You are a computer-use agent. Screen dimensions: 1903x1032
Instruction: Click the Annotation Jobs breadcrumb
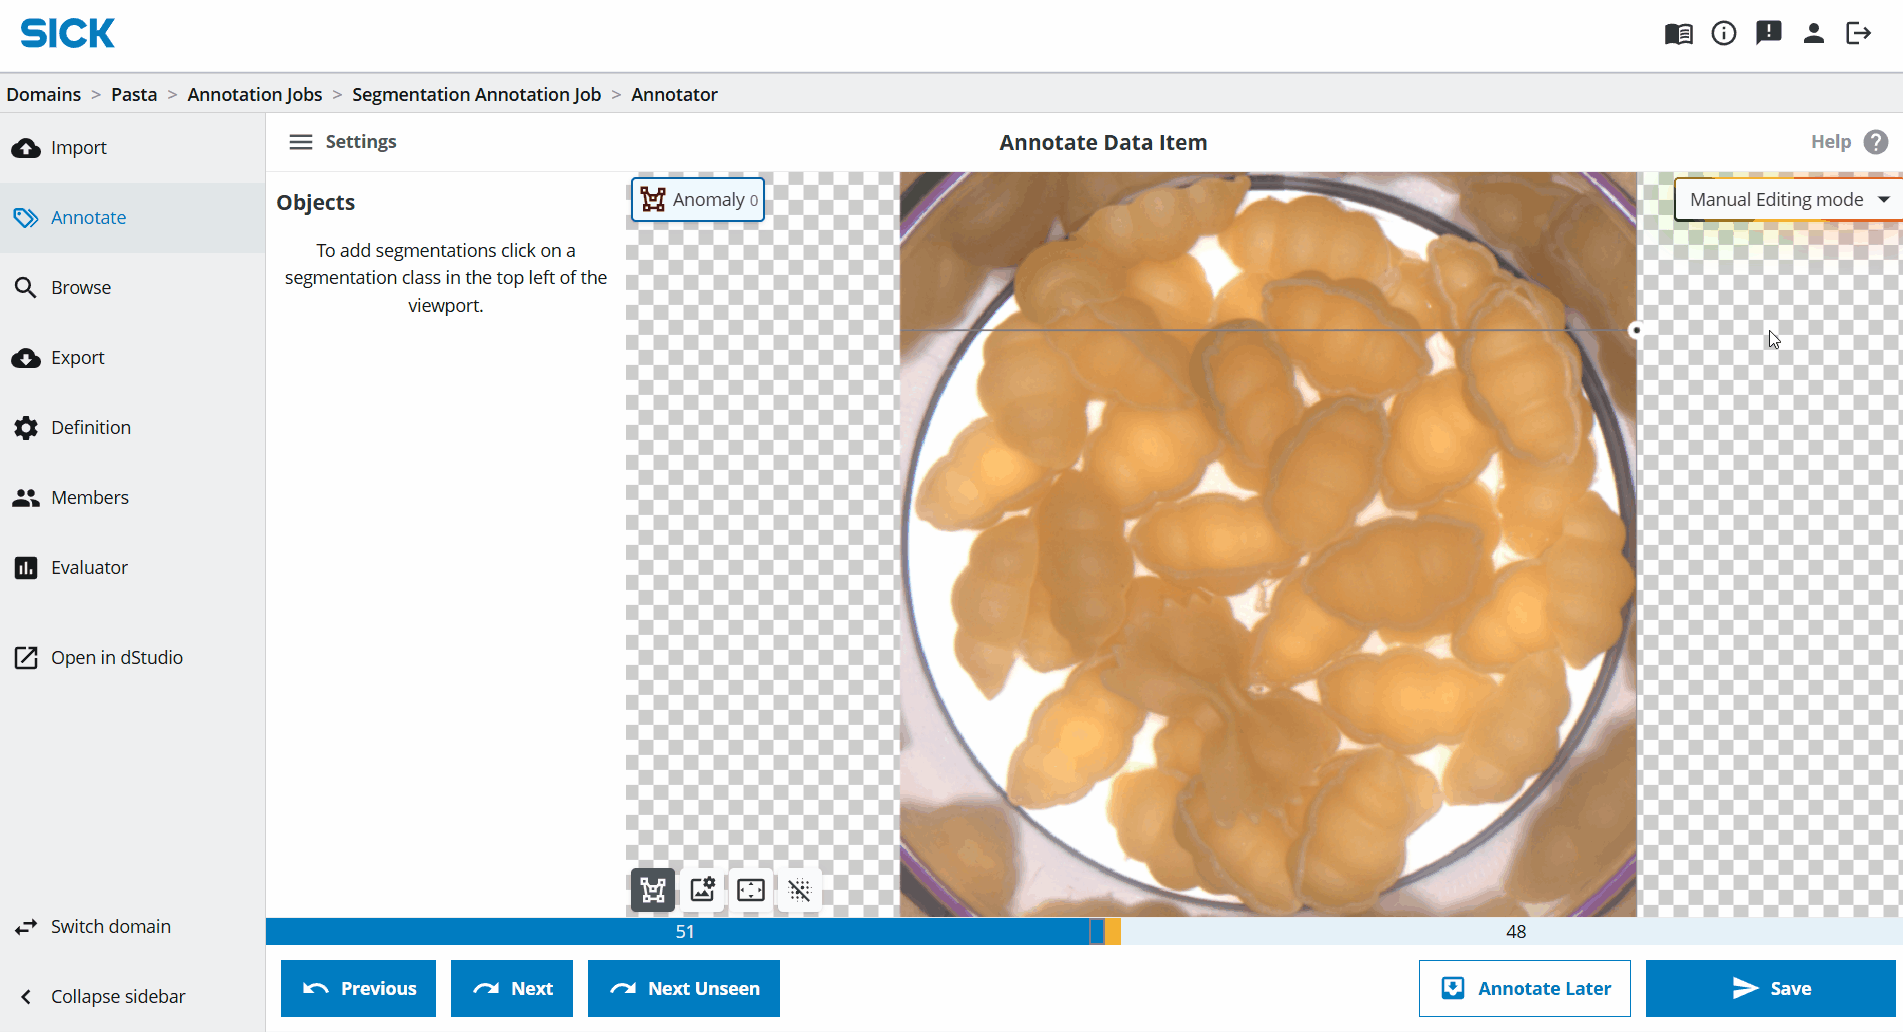255,94
